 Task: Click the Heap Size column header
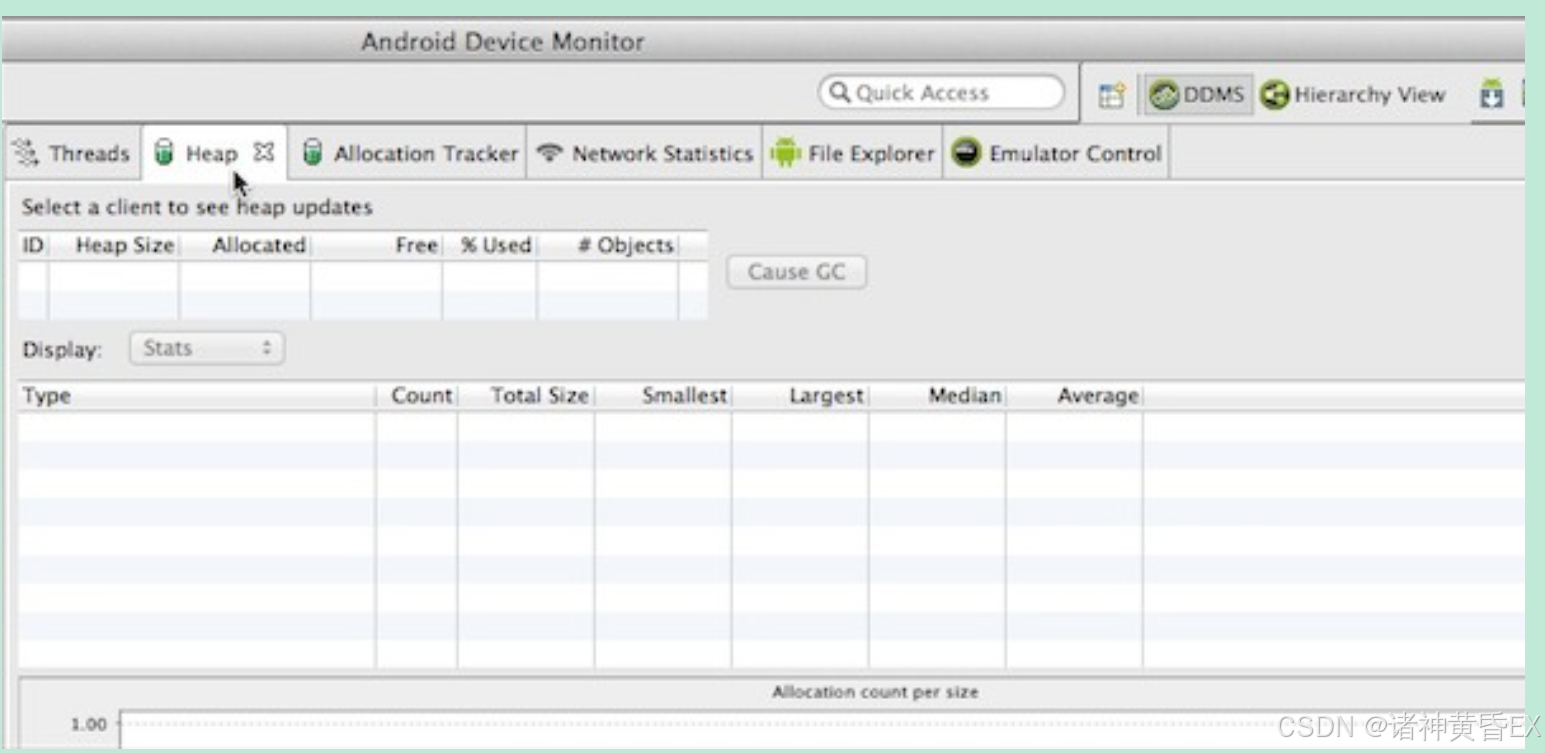click(114, 245)
